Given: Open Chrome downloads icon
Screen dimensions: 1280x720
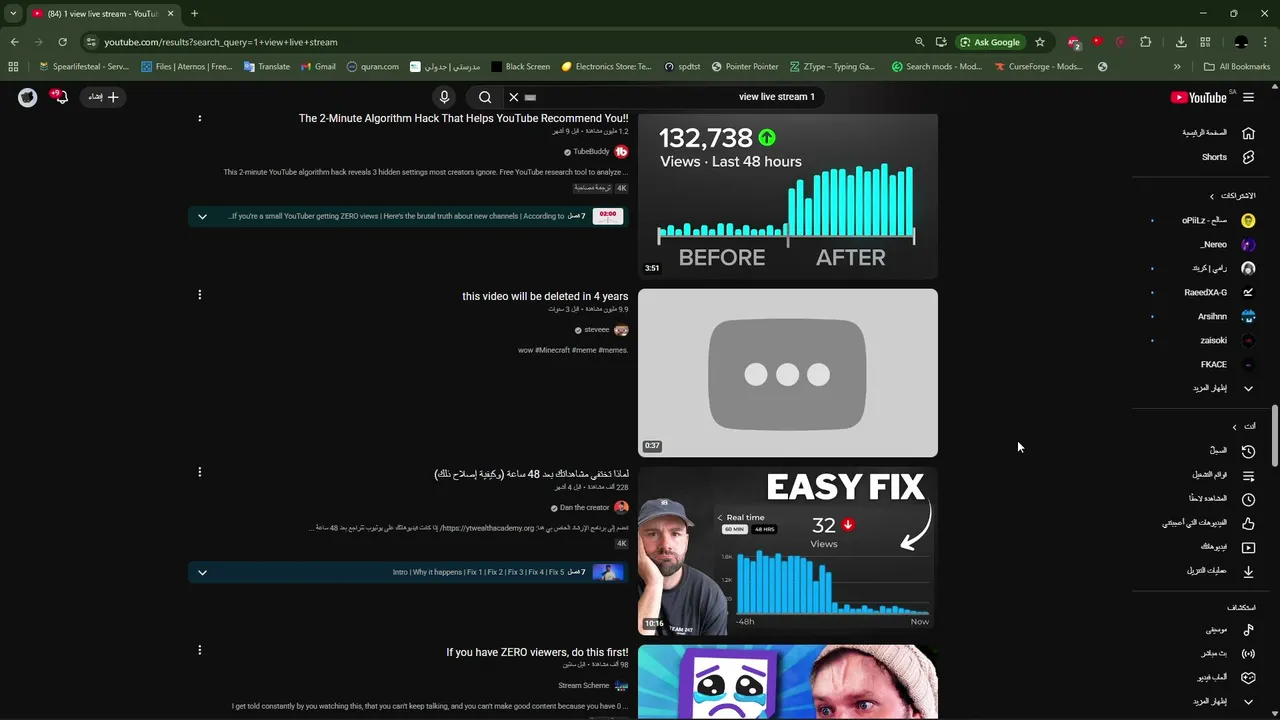Looking at the screenshot, I should click(1181, 42).
